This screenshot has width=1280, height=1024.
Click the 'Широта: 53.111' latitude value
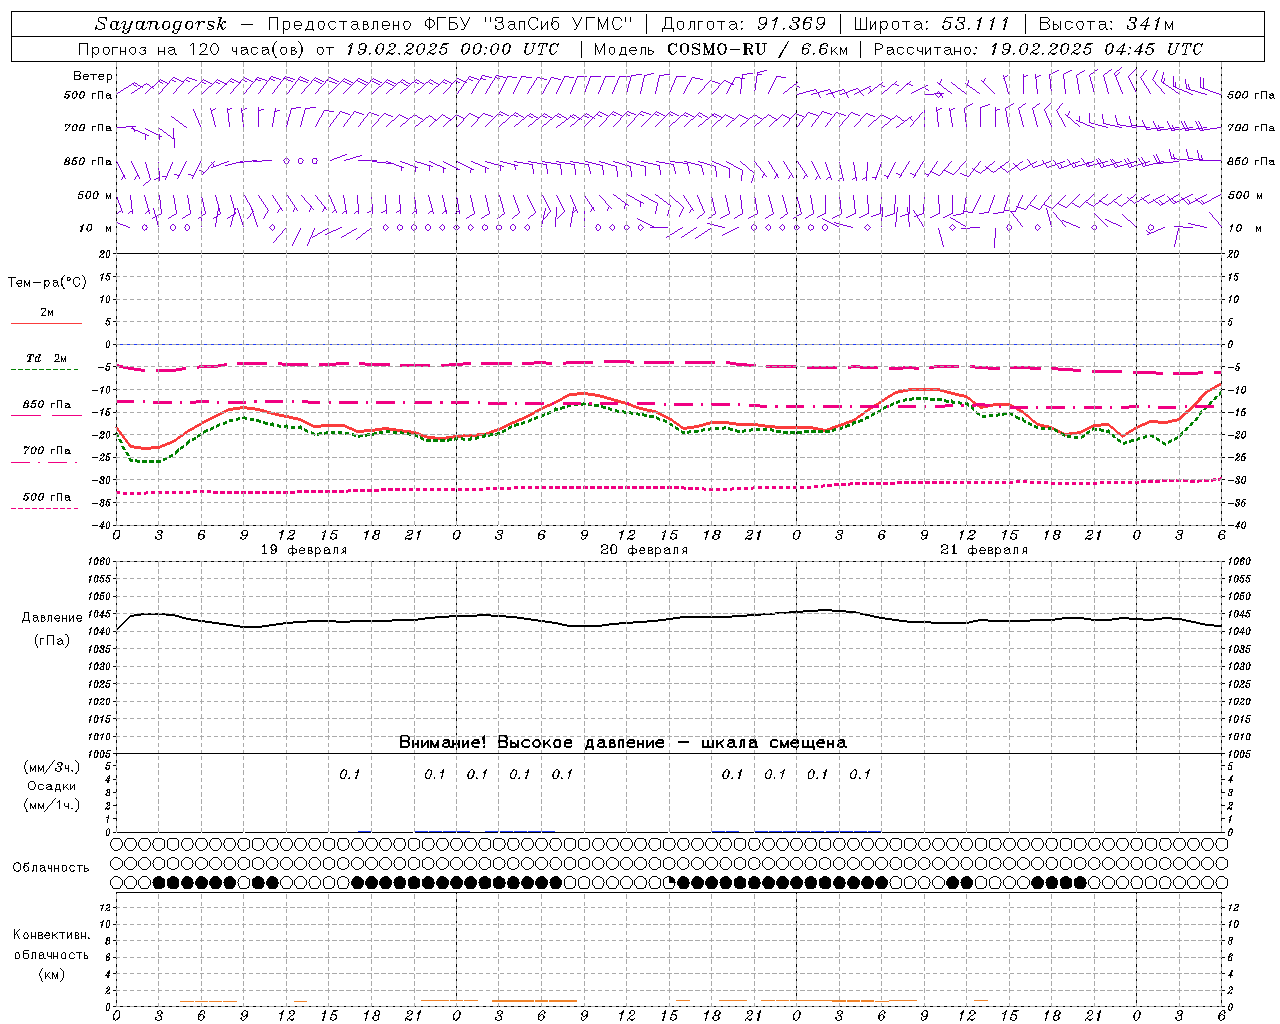coord(931,24)
